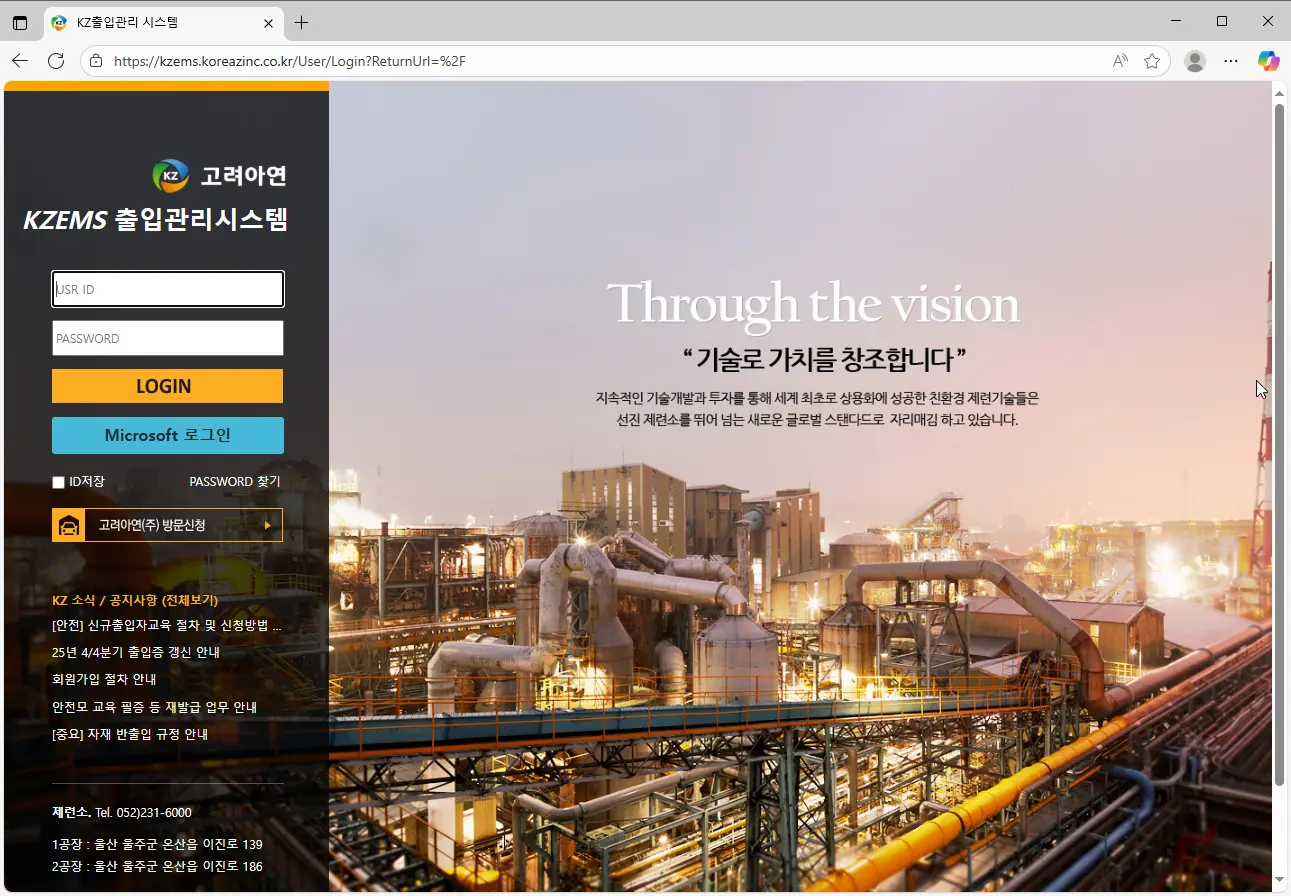
Task: Click the tab actions icon top-left
Action: (20, 21)
